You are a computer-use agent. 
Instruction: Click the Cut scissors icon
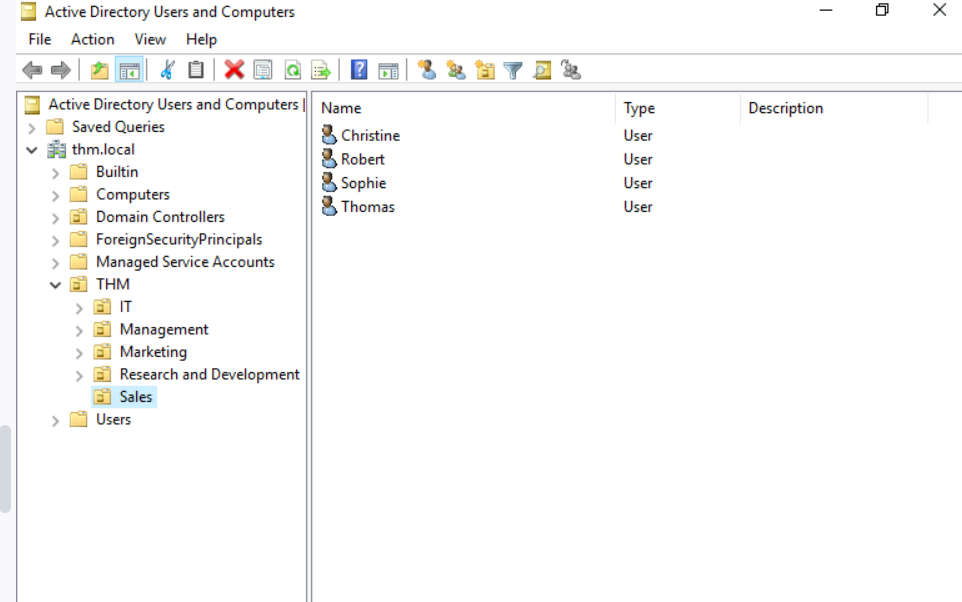coord(167,70)
